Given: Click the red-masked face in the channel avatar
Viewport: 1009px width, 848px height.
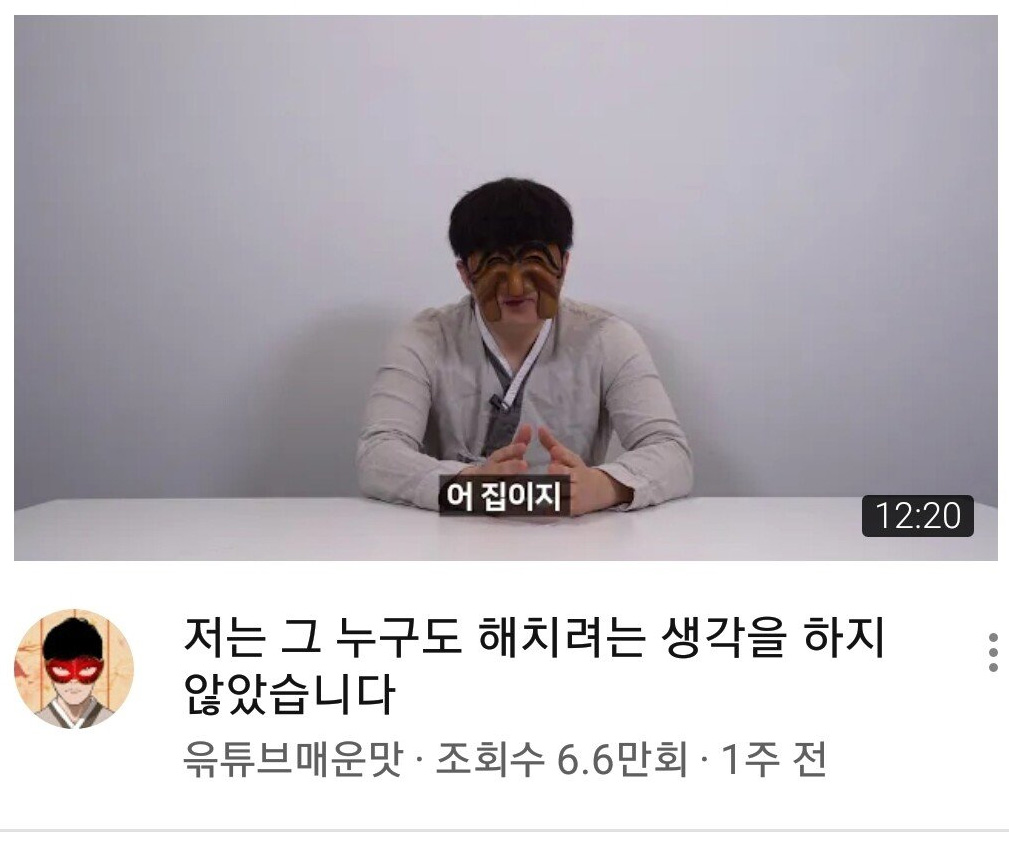Looking at the screenshot, I should coord(73,671).
